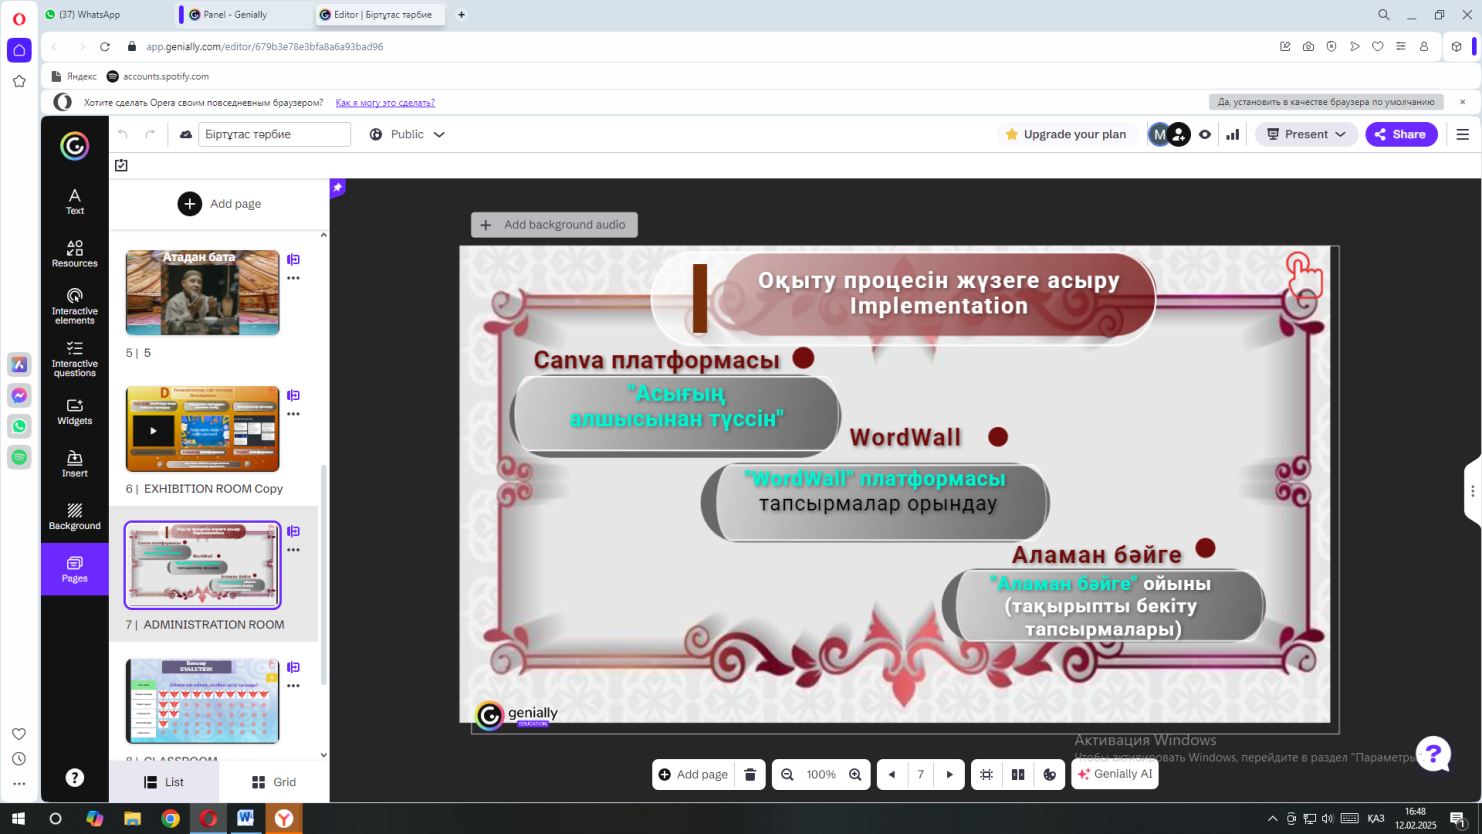
Task: Open the statistics bar chart icon
Action: [x=1233, y=134]
